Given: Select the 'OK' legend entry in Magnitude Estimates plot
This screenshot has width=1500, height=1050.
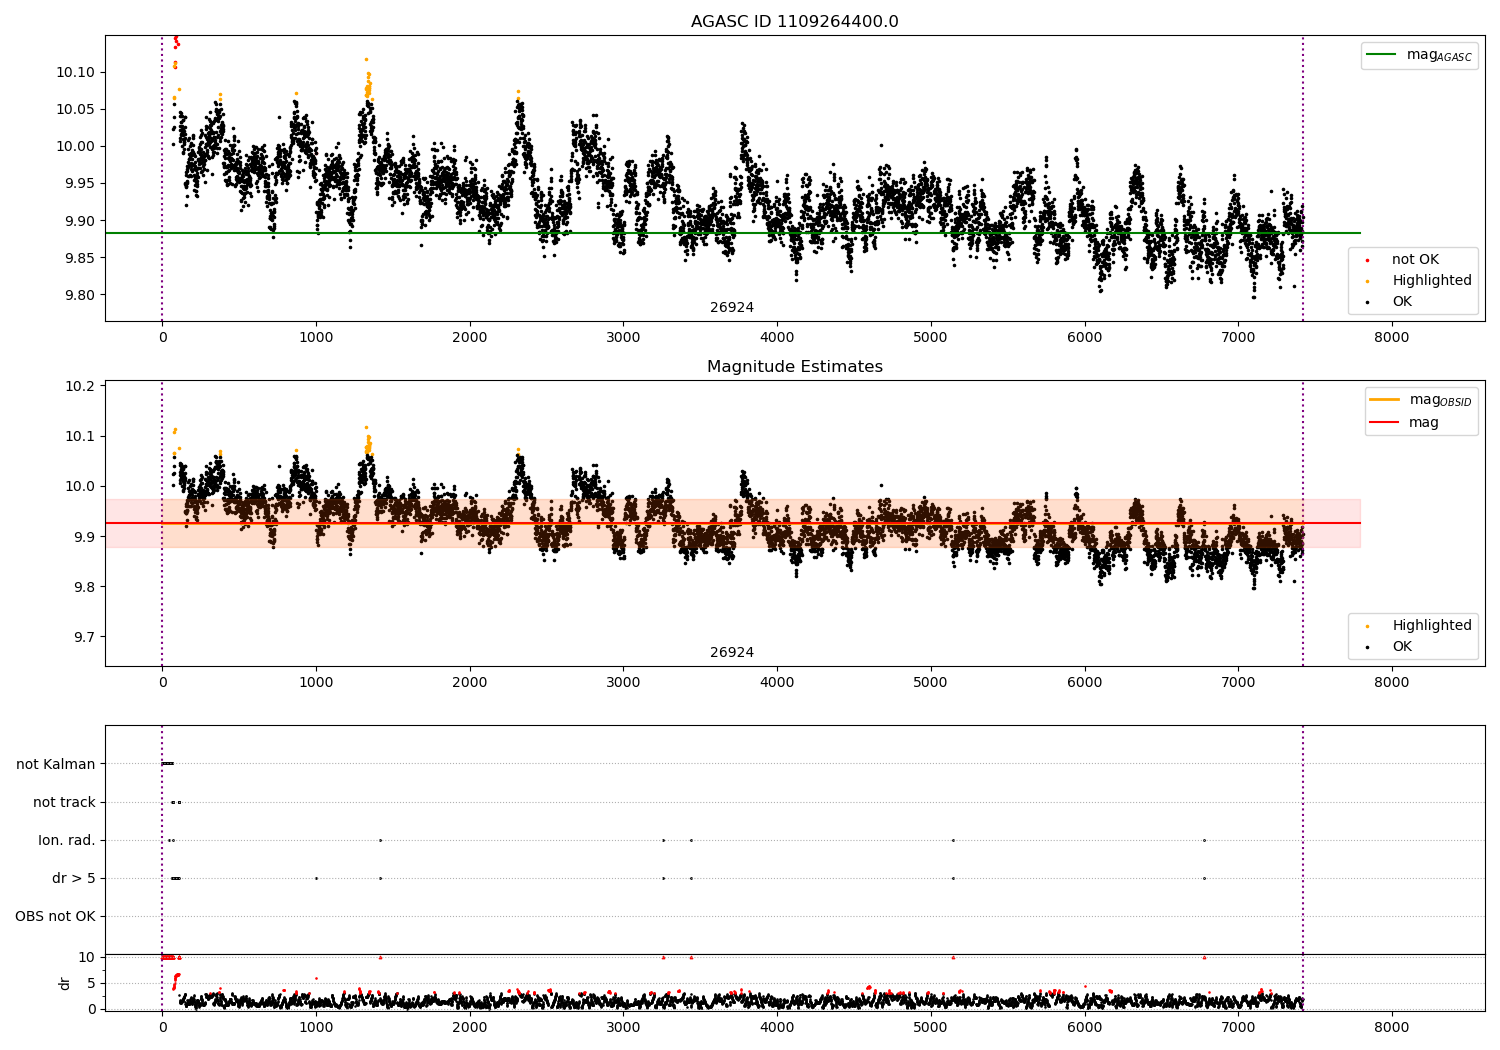Looking at the screenshot, I should 1402,647.
